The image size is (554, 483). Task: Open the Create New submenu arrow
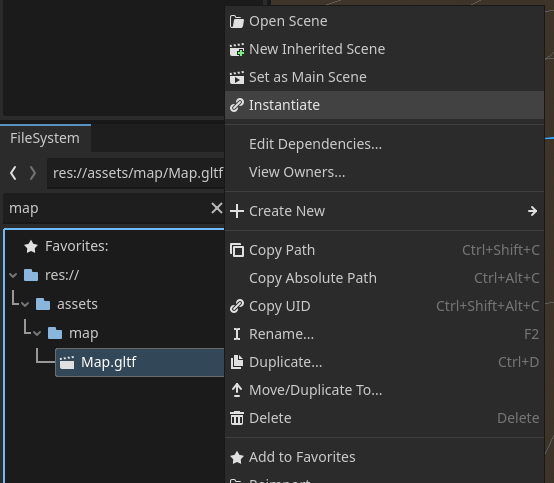click(x=532, y=211)
